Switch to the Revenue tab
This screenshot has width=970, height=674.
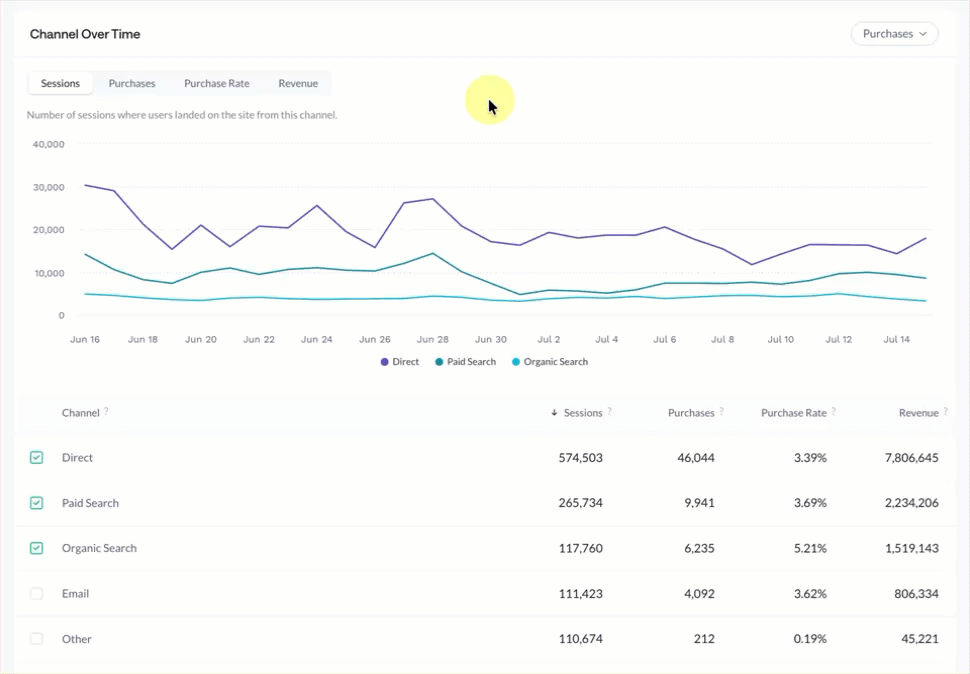point(298,83)
